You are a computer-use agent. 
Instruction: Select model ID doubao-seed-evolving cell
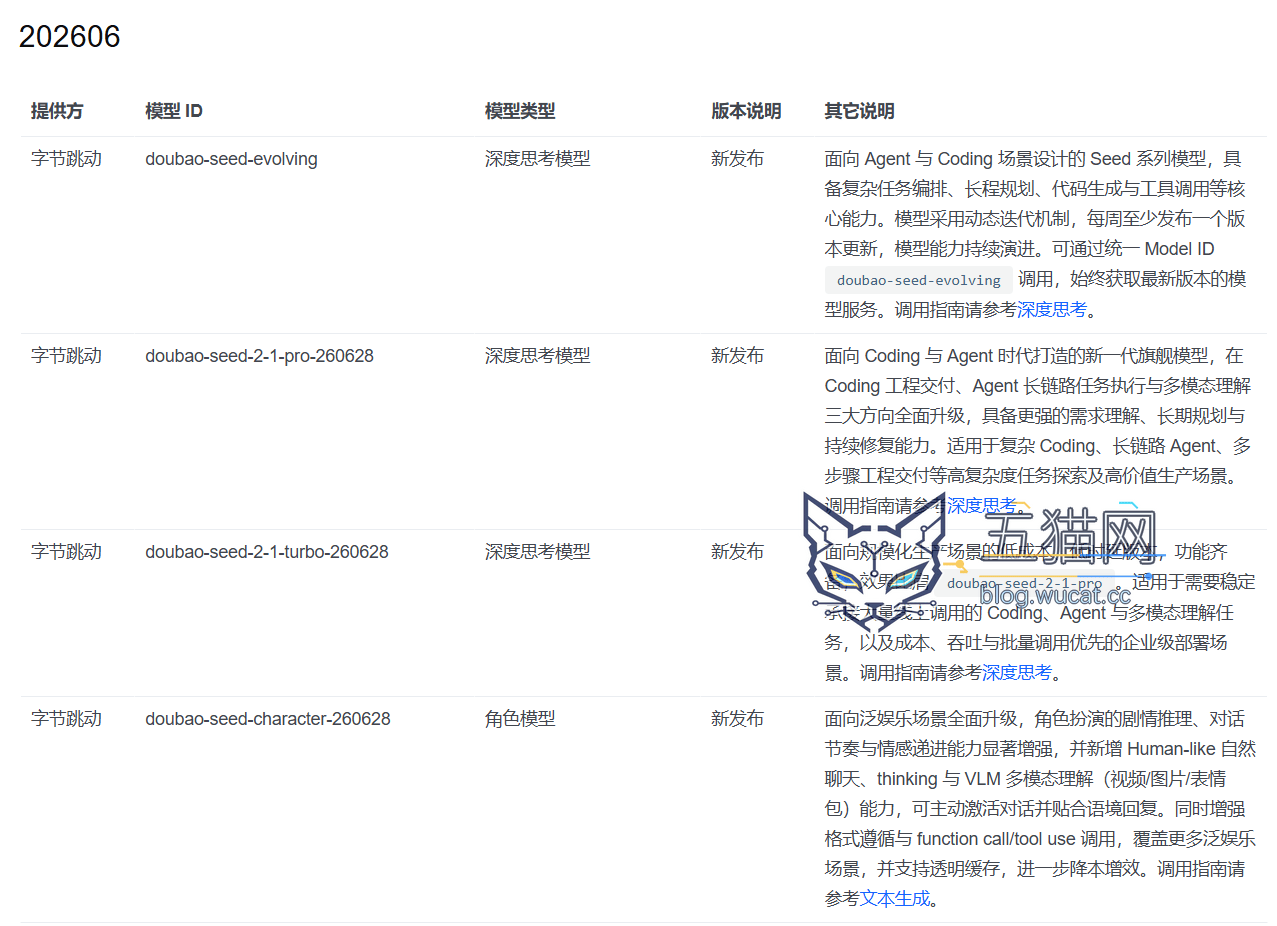(231, 159)
